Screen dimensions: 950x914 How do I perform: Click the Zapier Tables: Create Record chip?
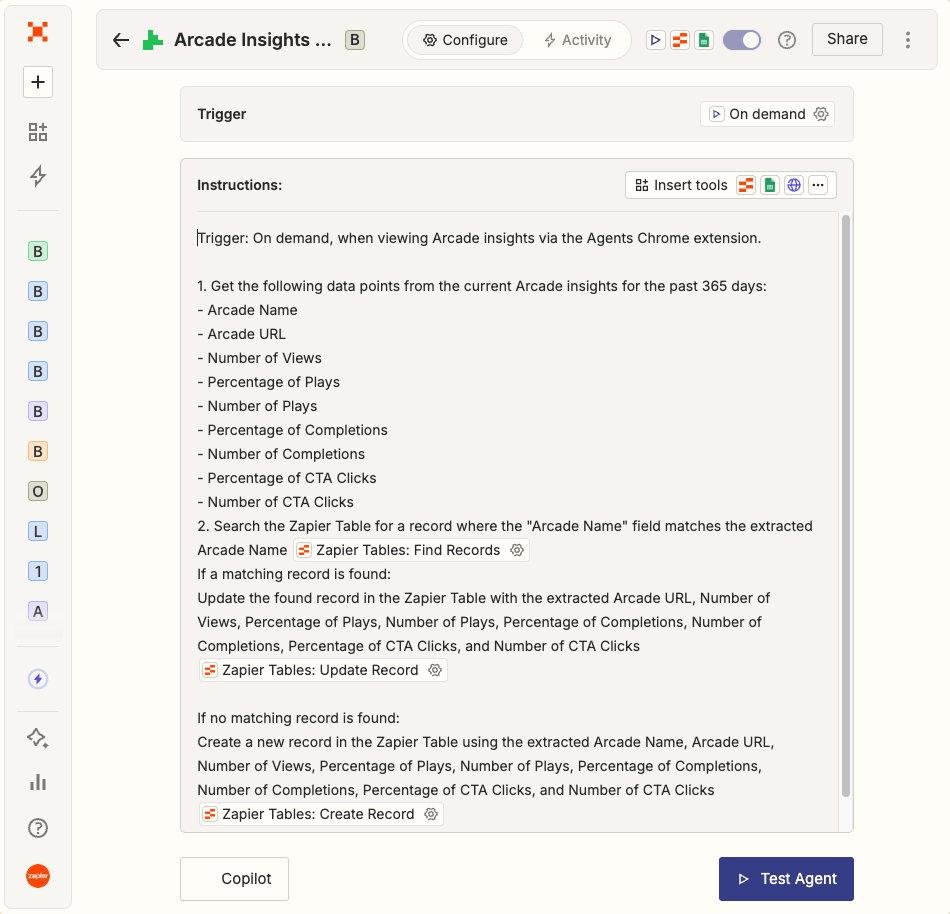point(321,814)
